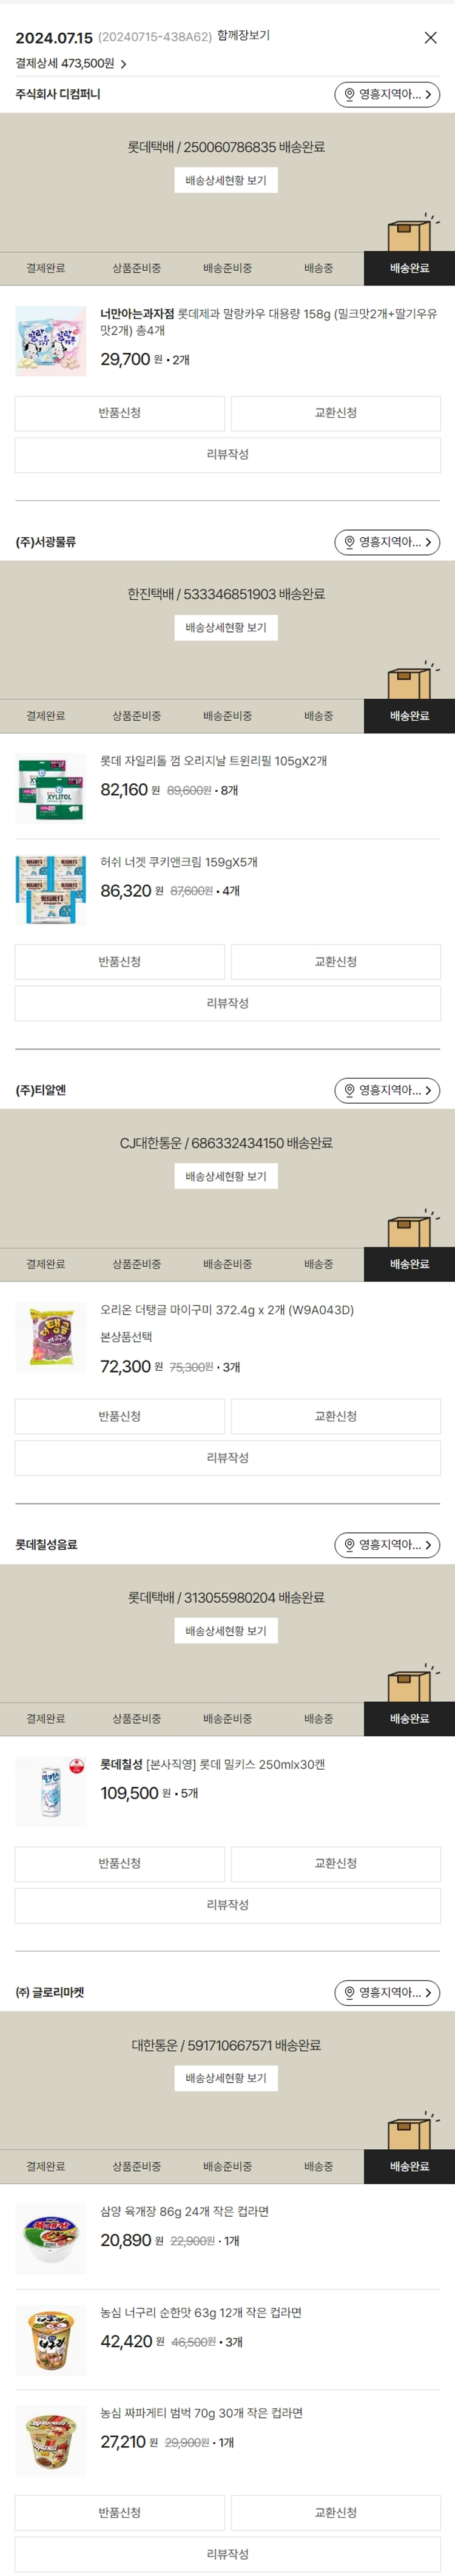Click location pin icon for (주) 글로리마켓
Image resolution: width=455 pixels, height=2576 pixels.
(349, 1992)
